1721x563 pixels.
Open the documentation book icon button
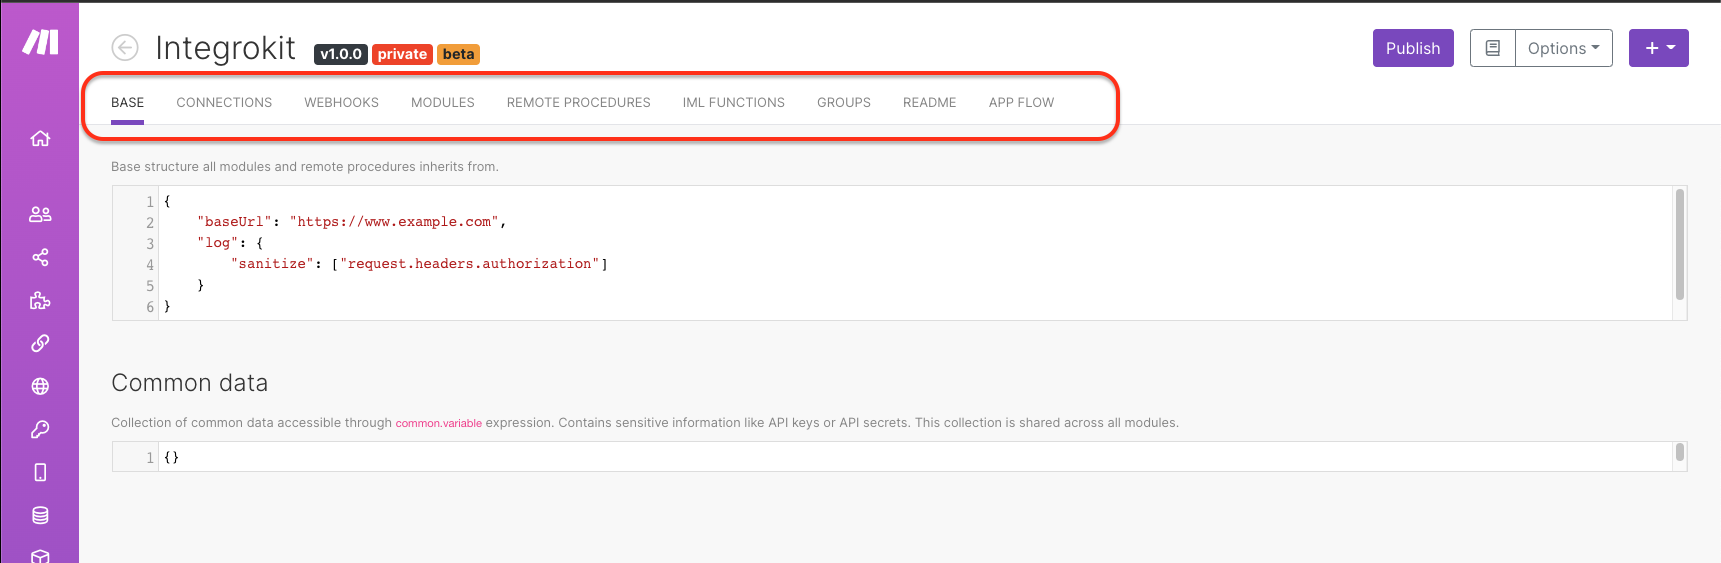pos(1492,48)
